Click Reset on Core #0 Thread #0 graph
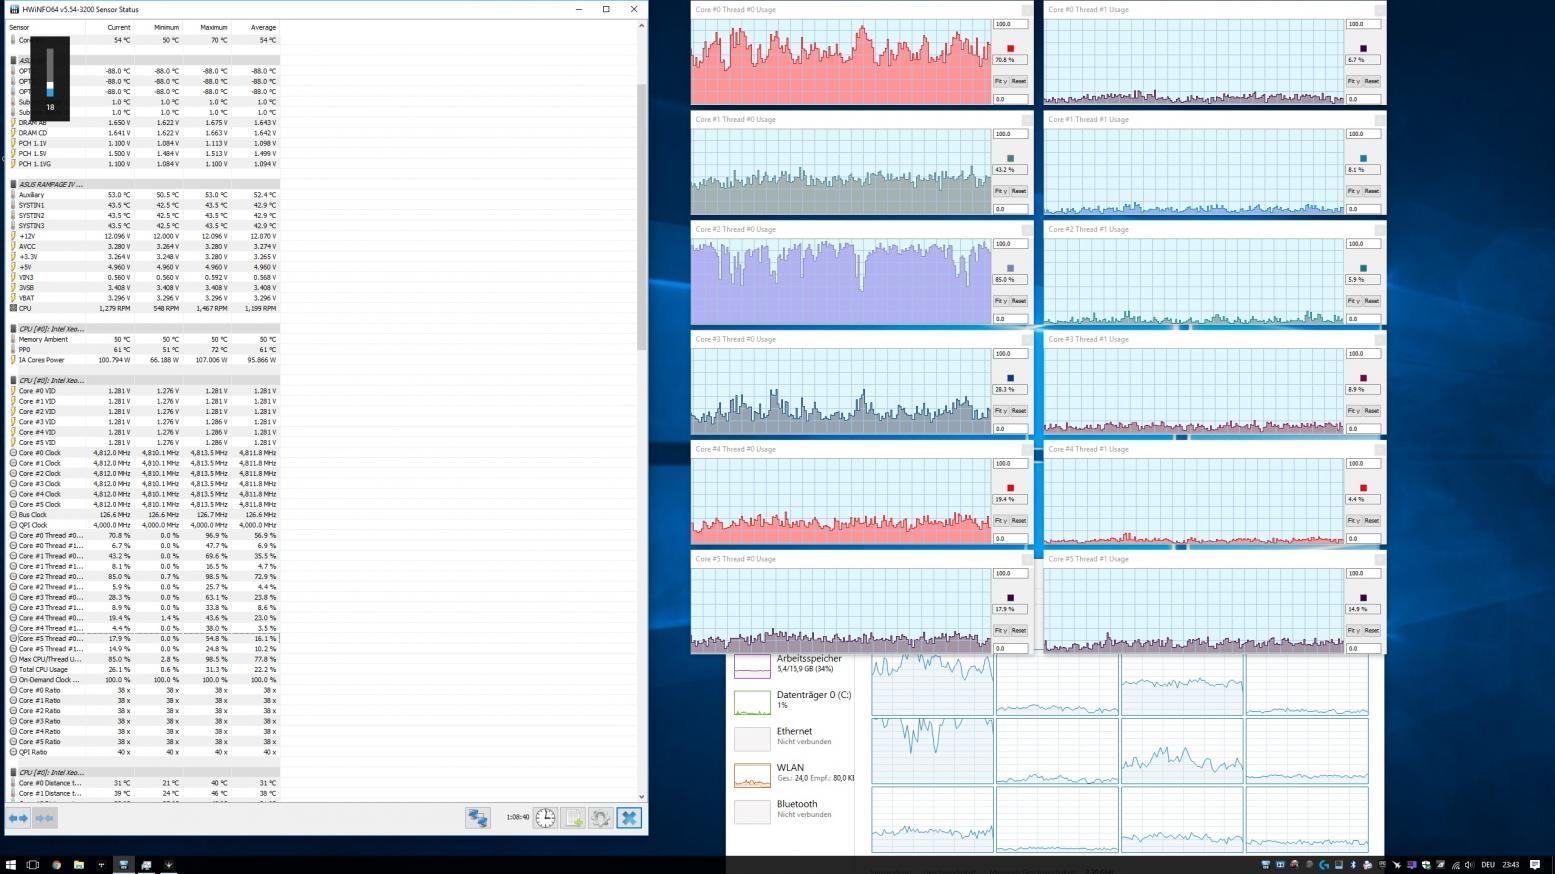Viewport: 1555px width, 874px height. (1019, 81)
